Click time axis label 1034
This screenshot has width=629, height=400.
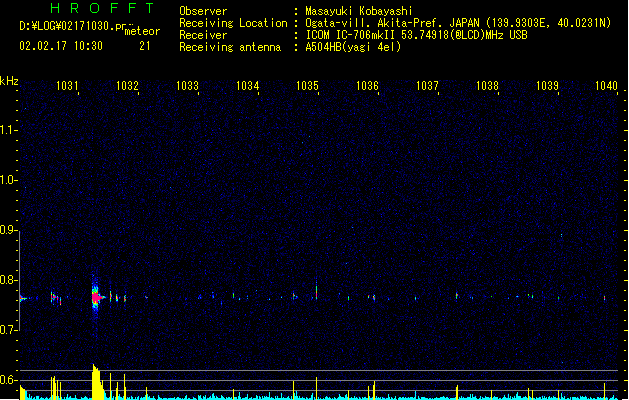(x=248, y=85)
